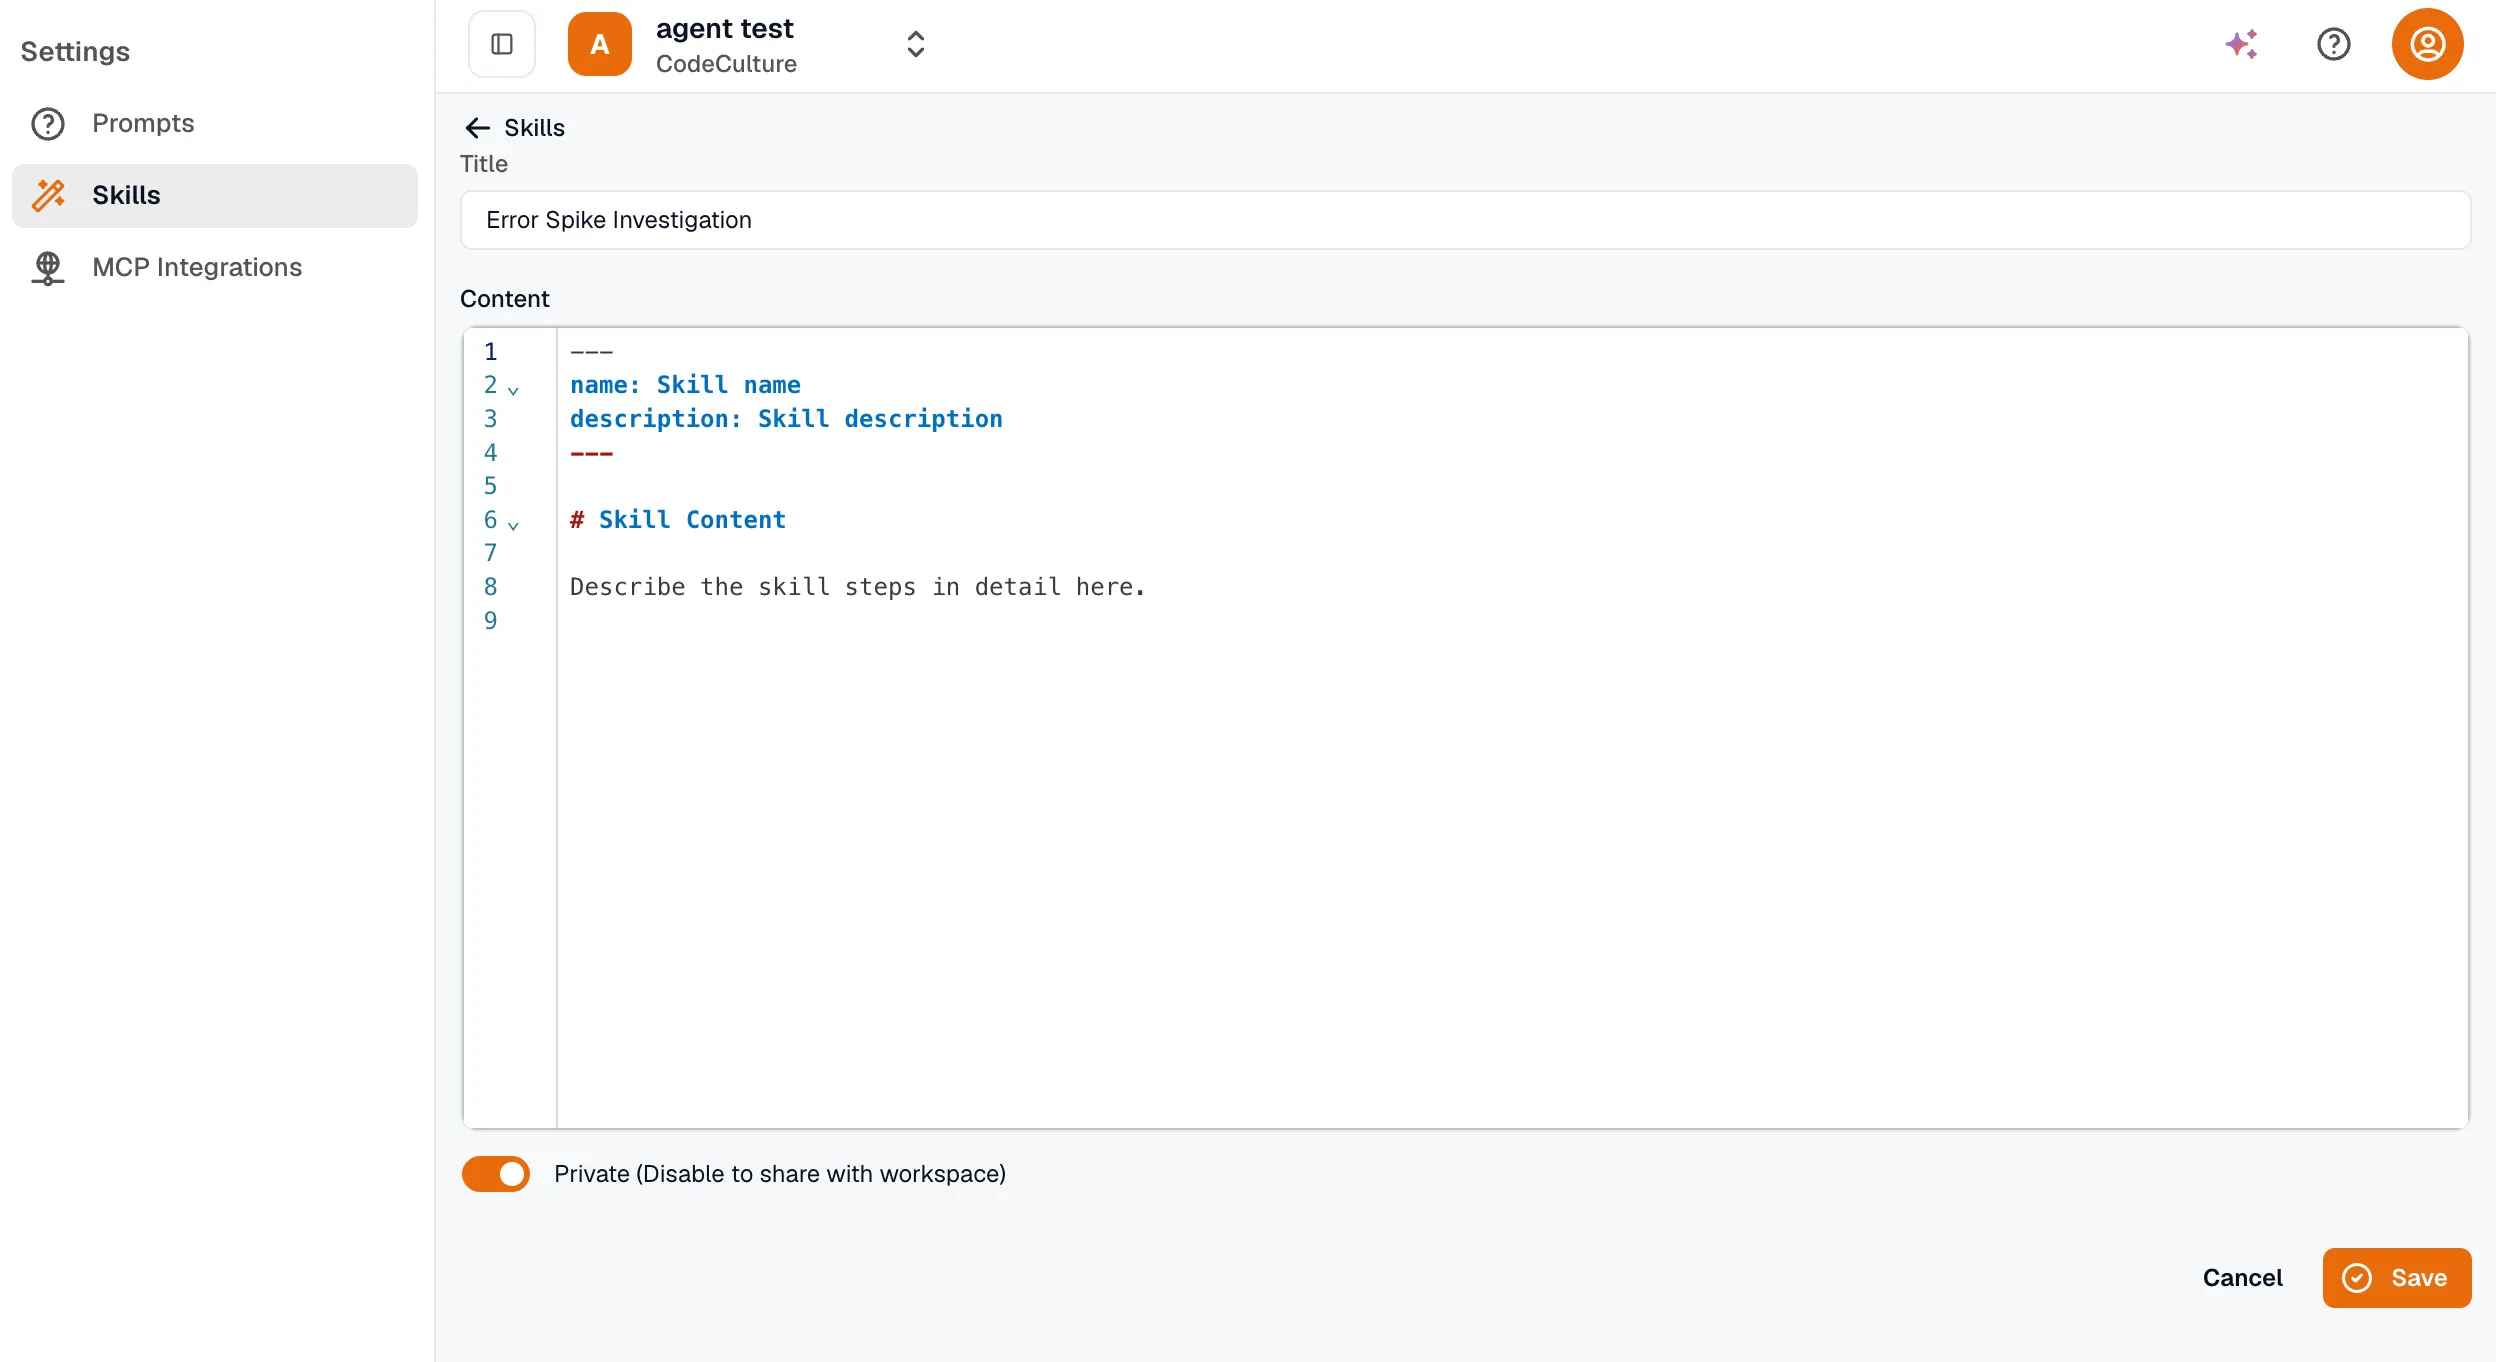
Task: Click the 'name: Skill name' line in editor
Action: tap(685, 385)
